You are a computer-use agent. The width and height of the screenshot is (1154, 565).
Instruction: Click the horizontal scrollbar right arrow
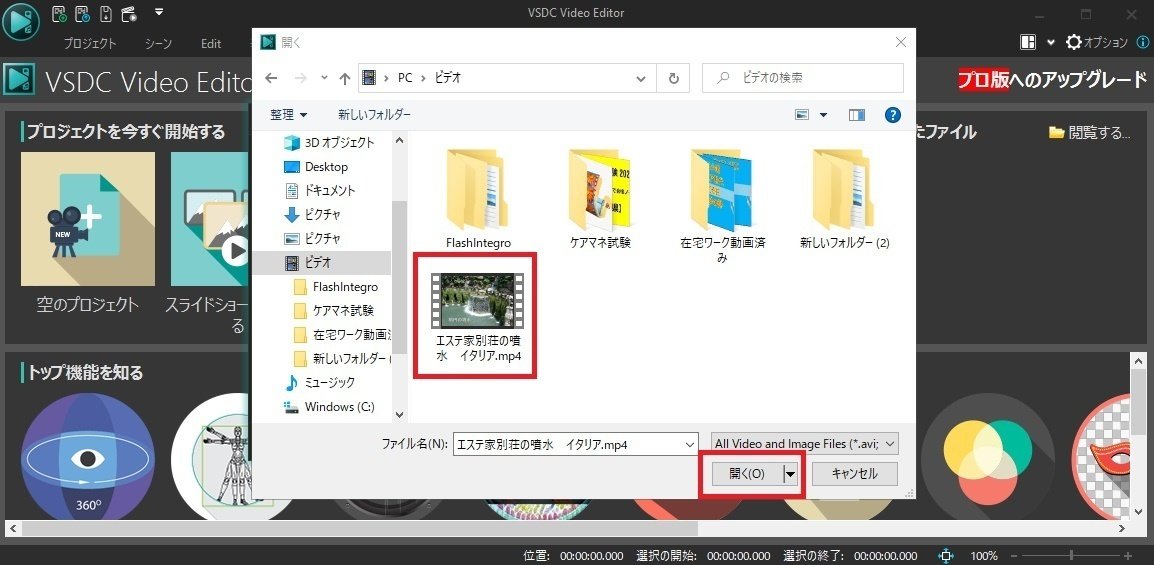pos(1123,529)
